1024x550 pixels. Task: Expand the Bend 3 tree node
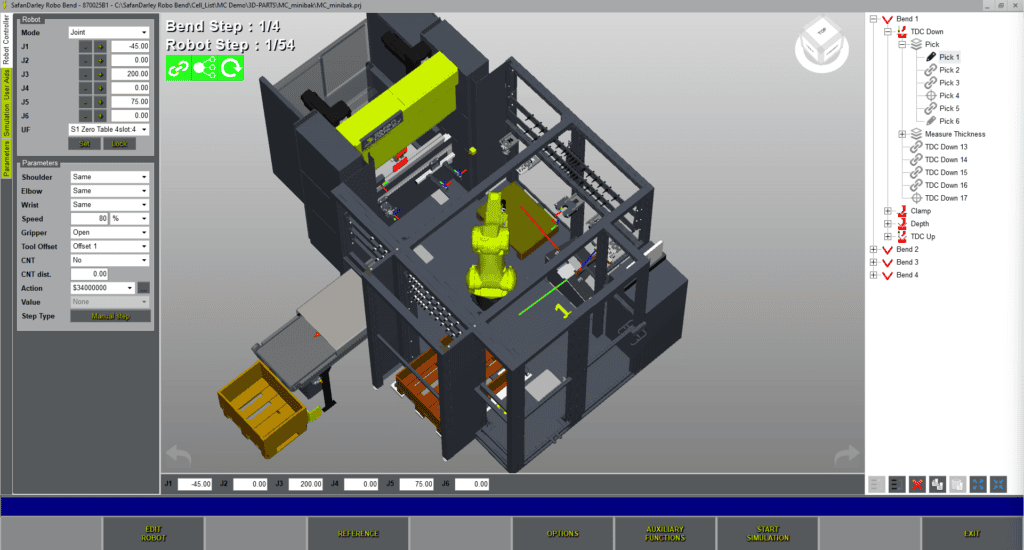(874, 262)
